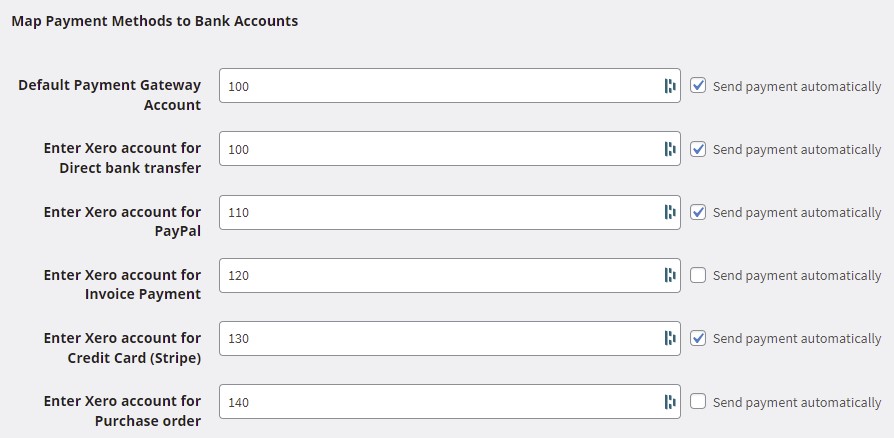Click password manager icon in Default Payment Gateway field
The width and height of the screenshot is (894, 438).
tap(669, 86)
